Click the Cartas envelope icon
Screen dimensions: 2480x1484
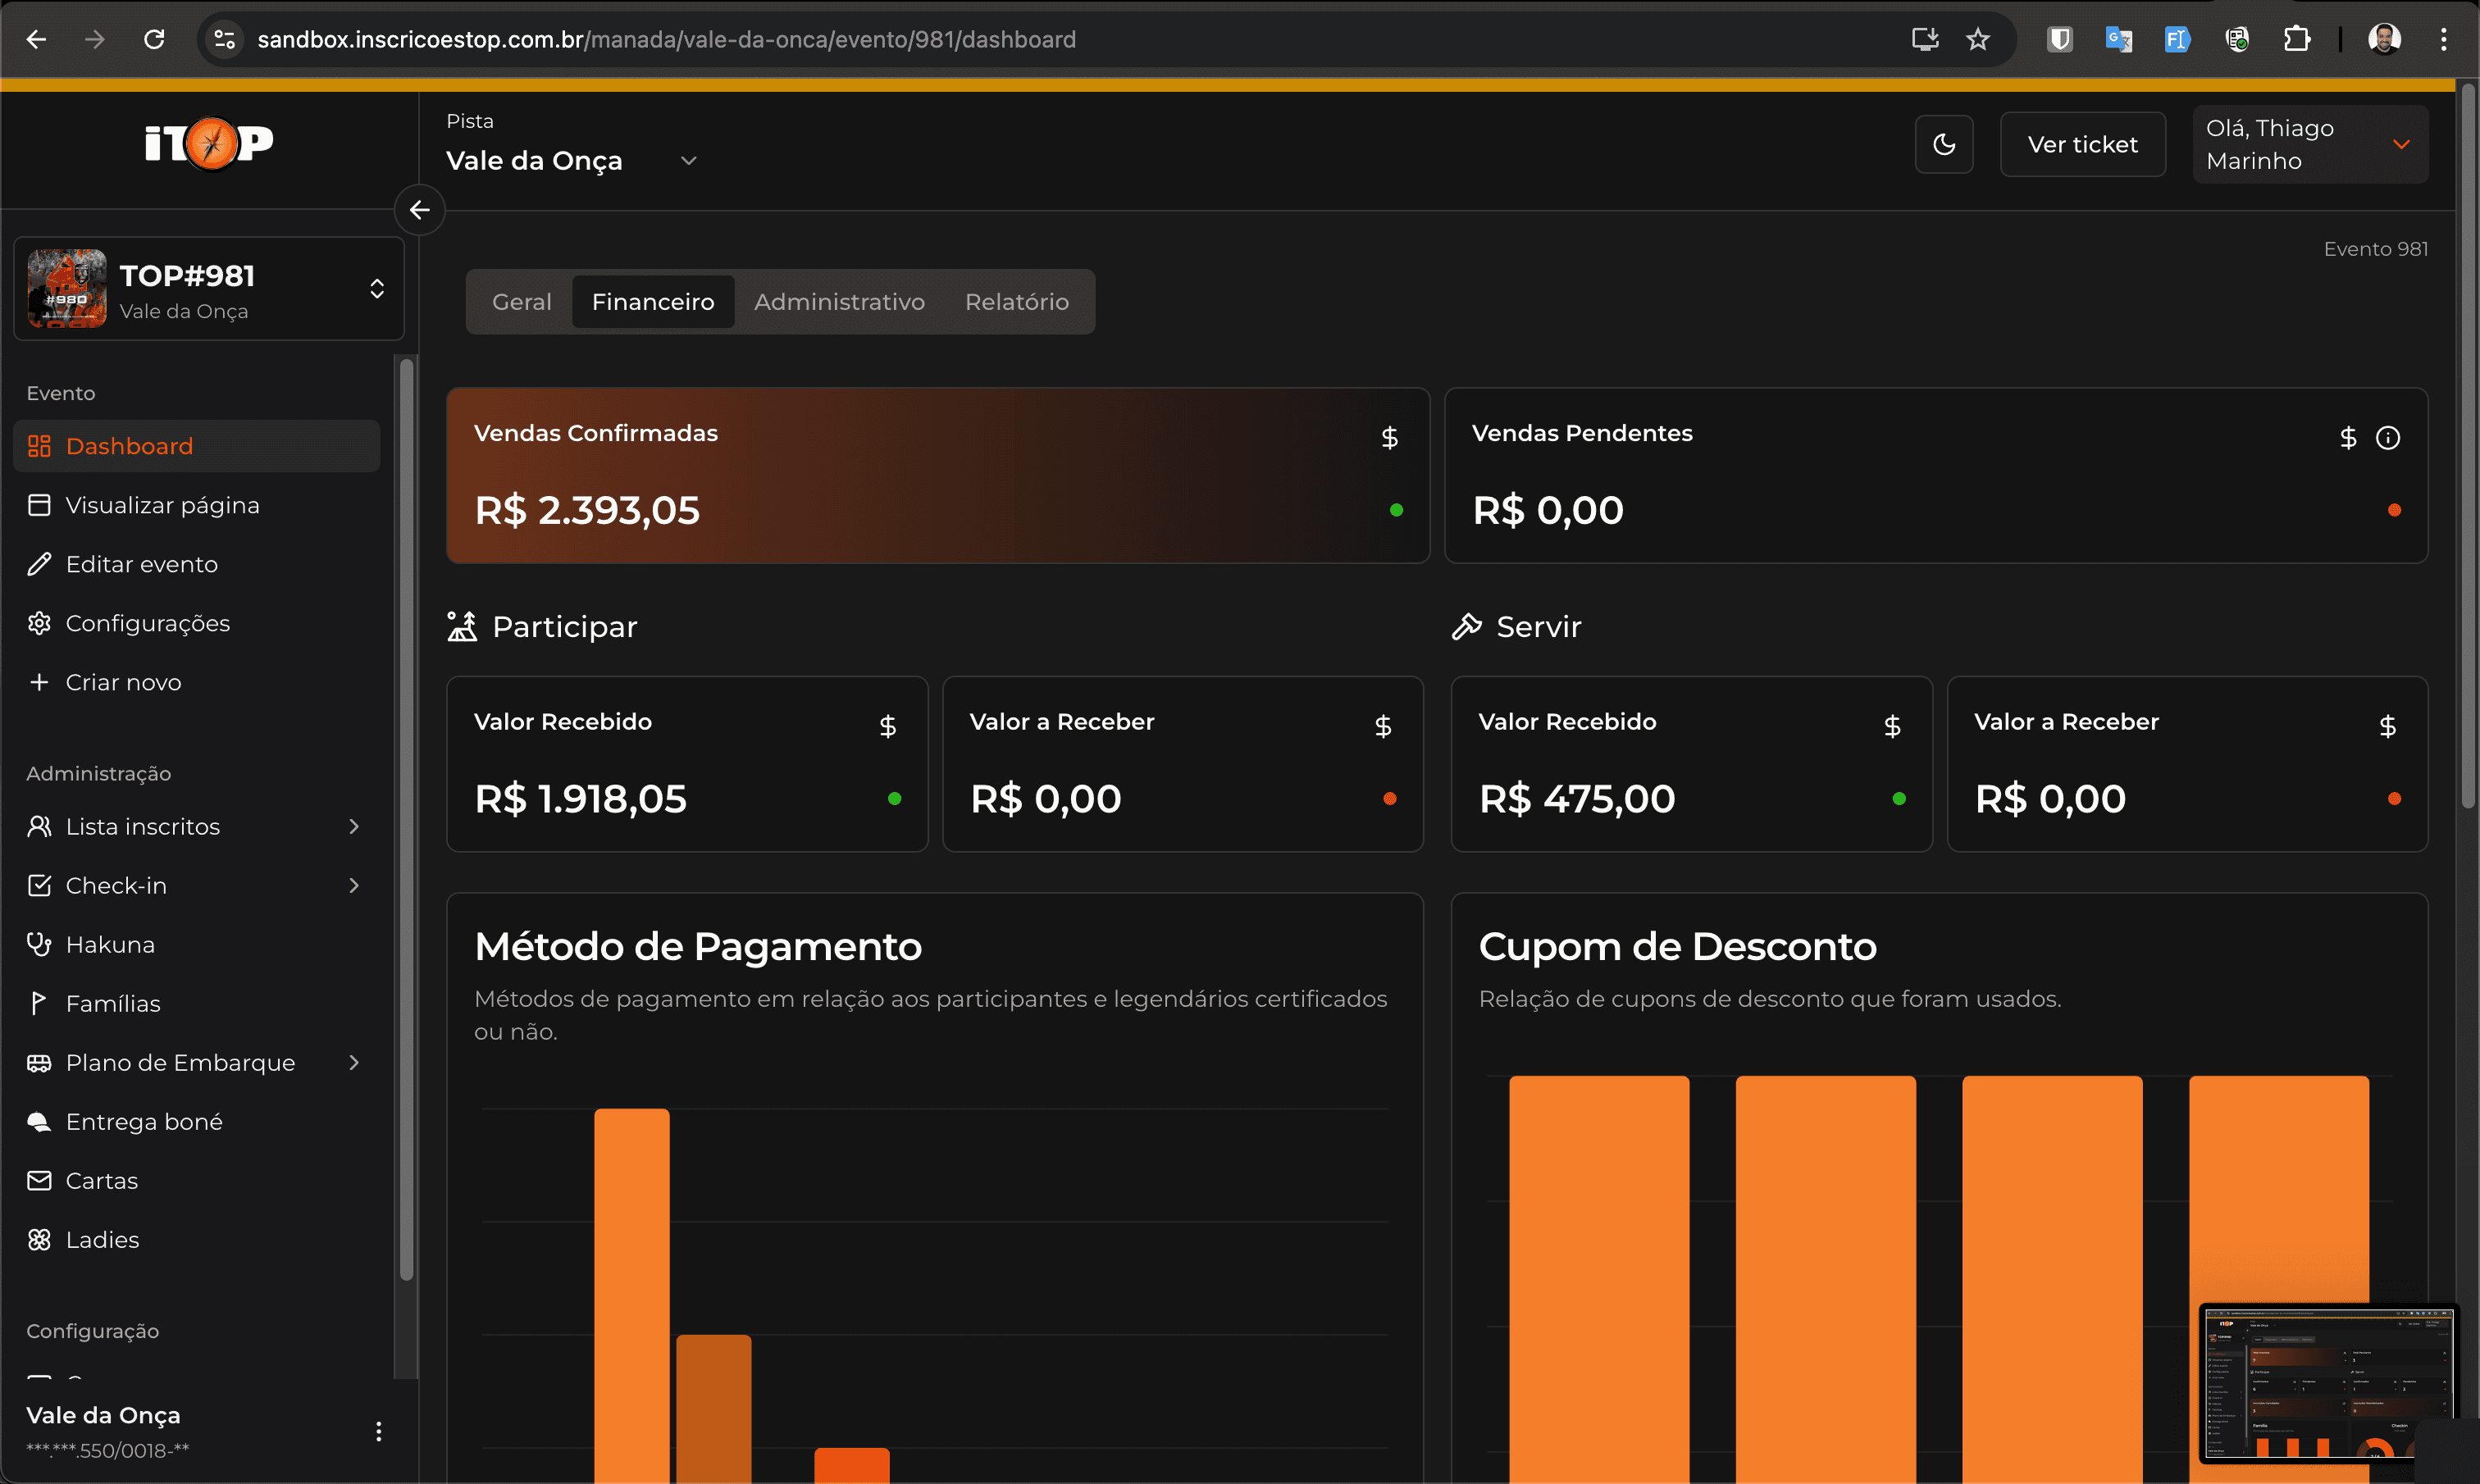point(39,1180)
